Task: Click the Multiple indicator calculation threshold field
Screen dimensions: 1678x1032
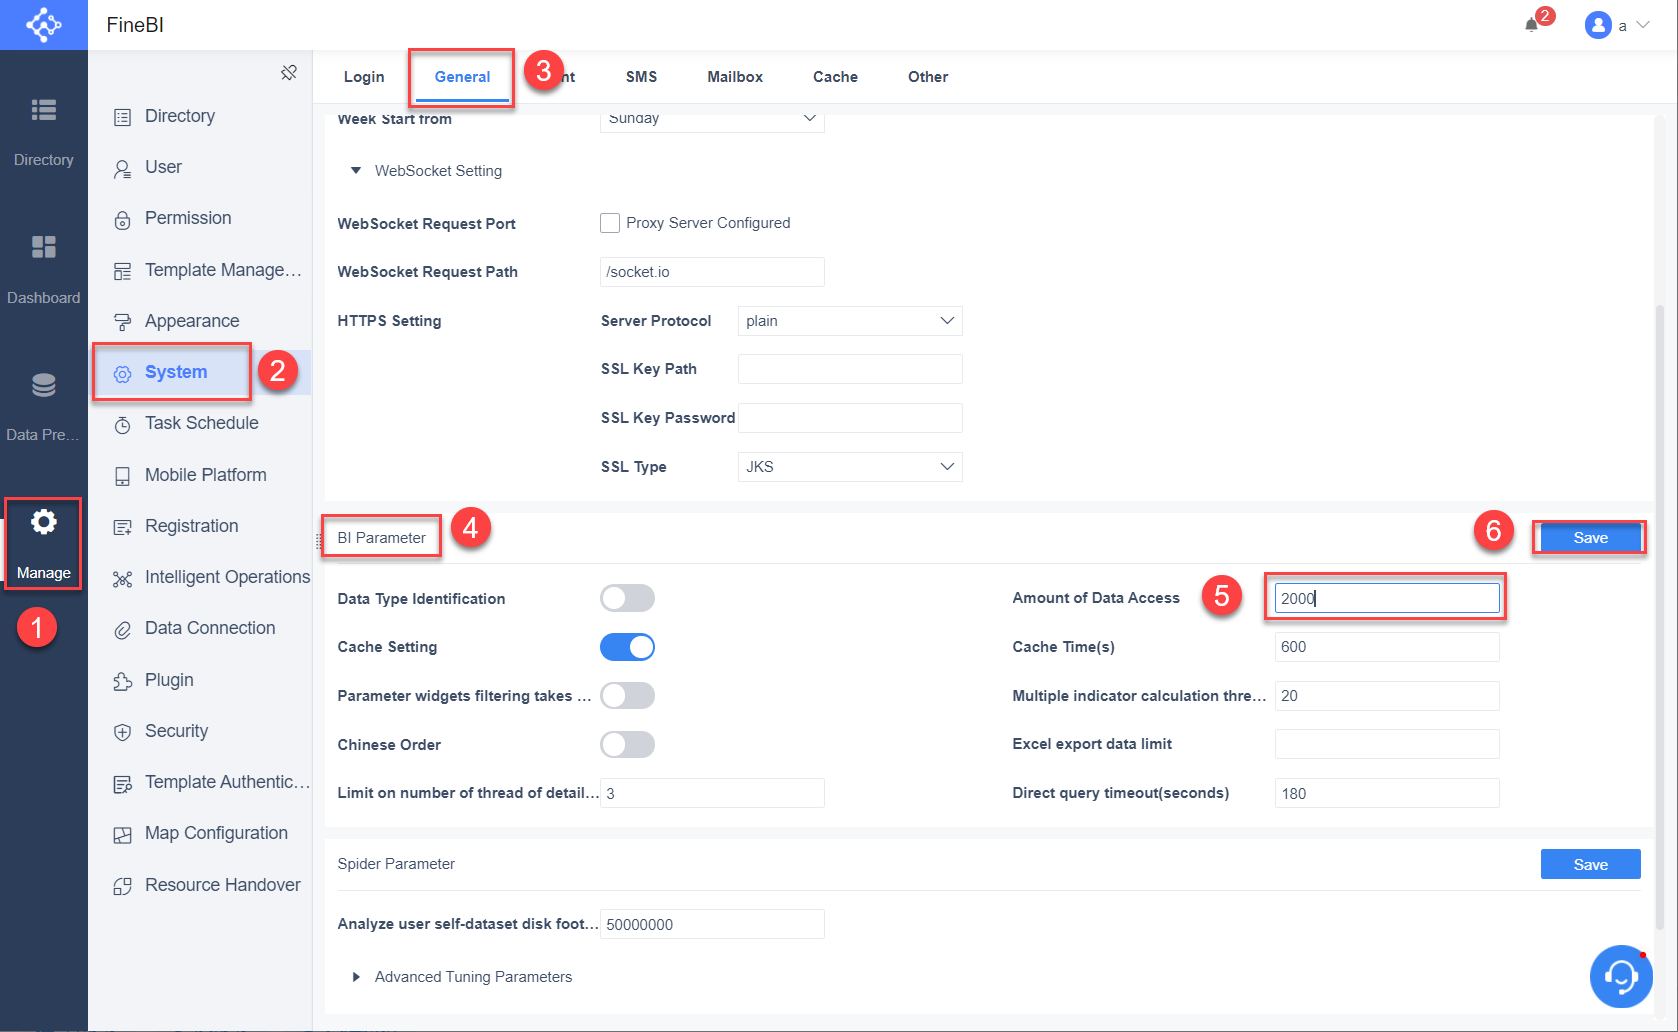Action: click(1387, 696)
